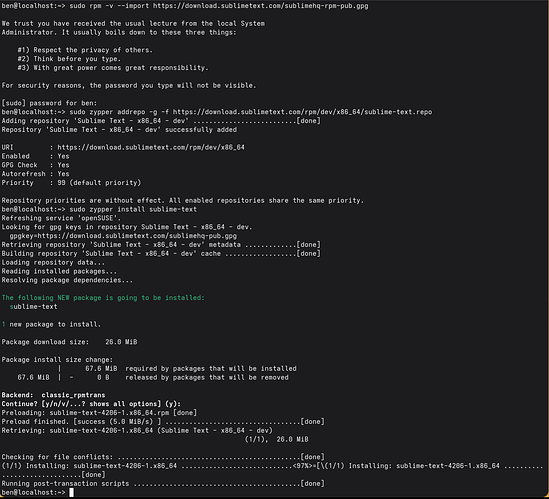Viewport: 549px width, 499px height.
Task: Click the URI value download.sublimetext.com/rpm/dev/x86_64
Action: click(151, 147)
